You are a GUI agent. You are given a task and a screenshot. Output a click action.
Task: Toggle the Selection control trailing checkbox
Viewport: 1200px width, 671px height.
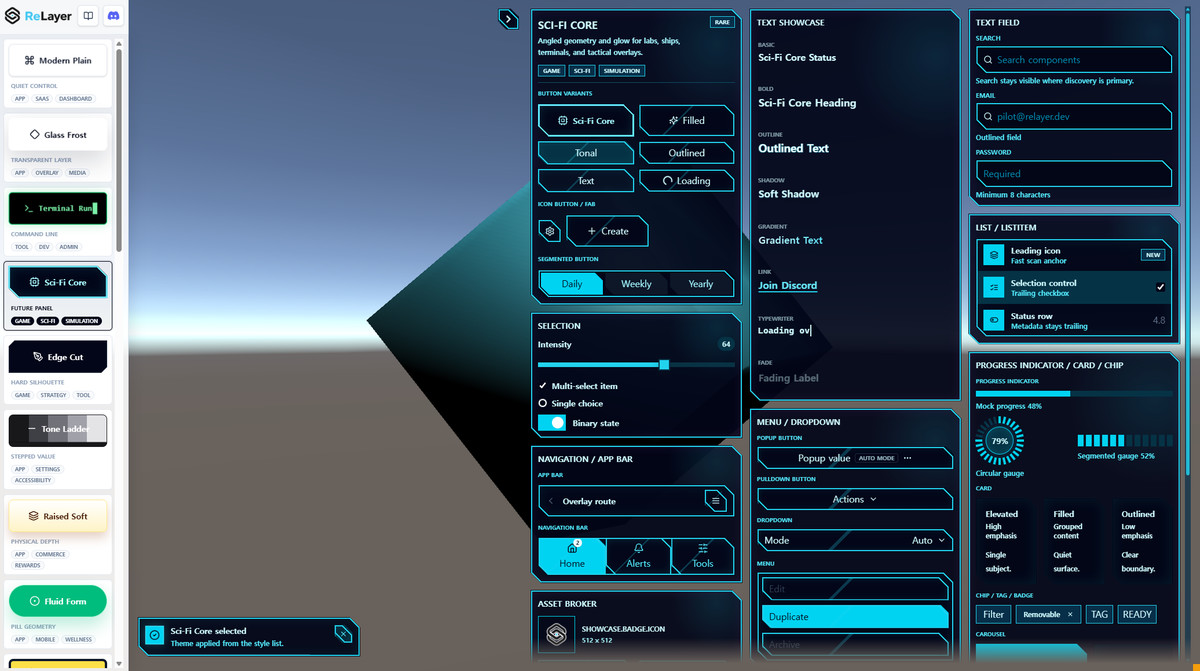coord(1160,287)
